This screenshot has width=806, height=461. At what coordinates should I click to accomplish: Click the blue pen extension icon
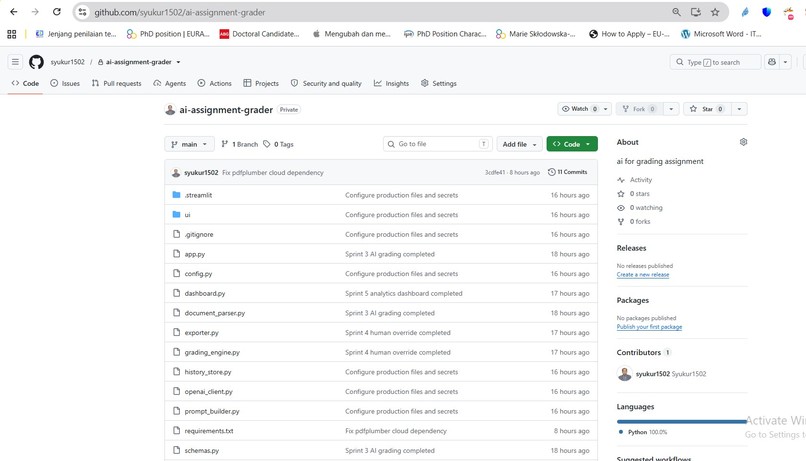[745, 12]
